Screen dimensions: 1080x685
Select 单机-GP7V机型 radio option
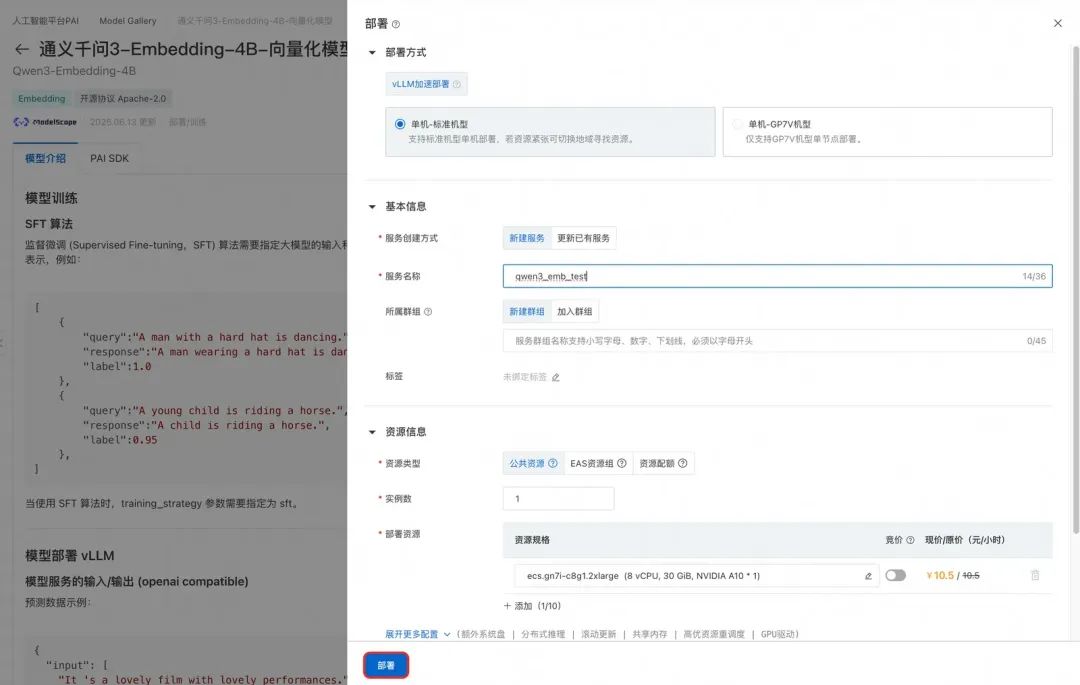tap(738, 124)
